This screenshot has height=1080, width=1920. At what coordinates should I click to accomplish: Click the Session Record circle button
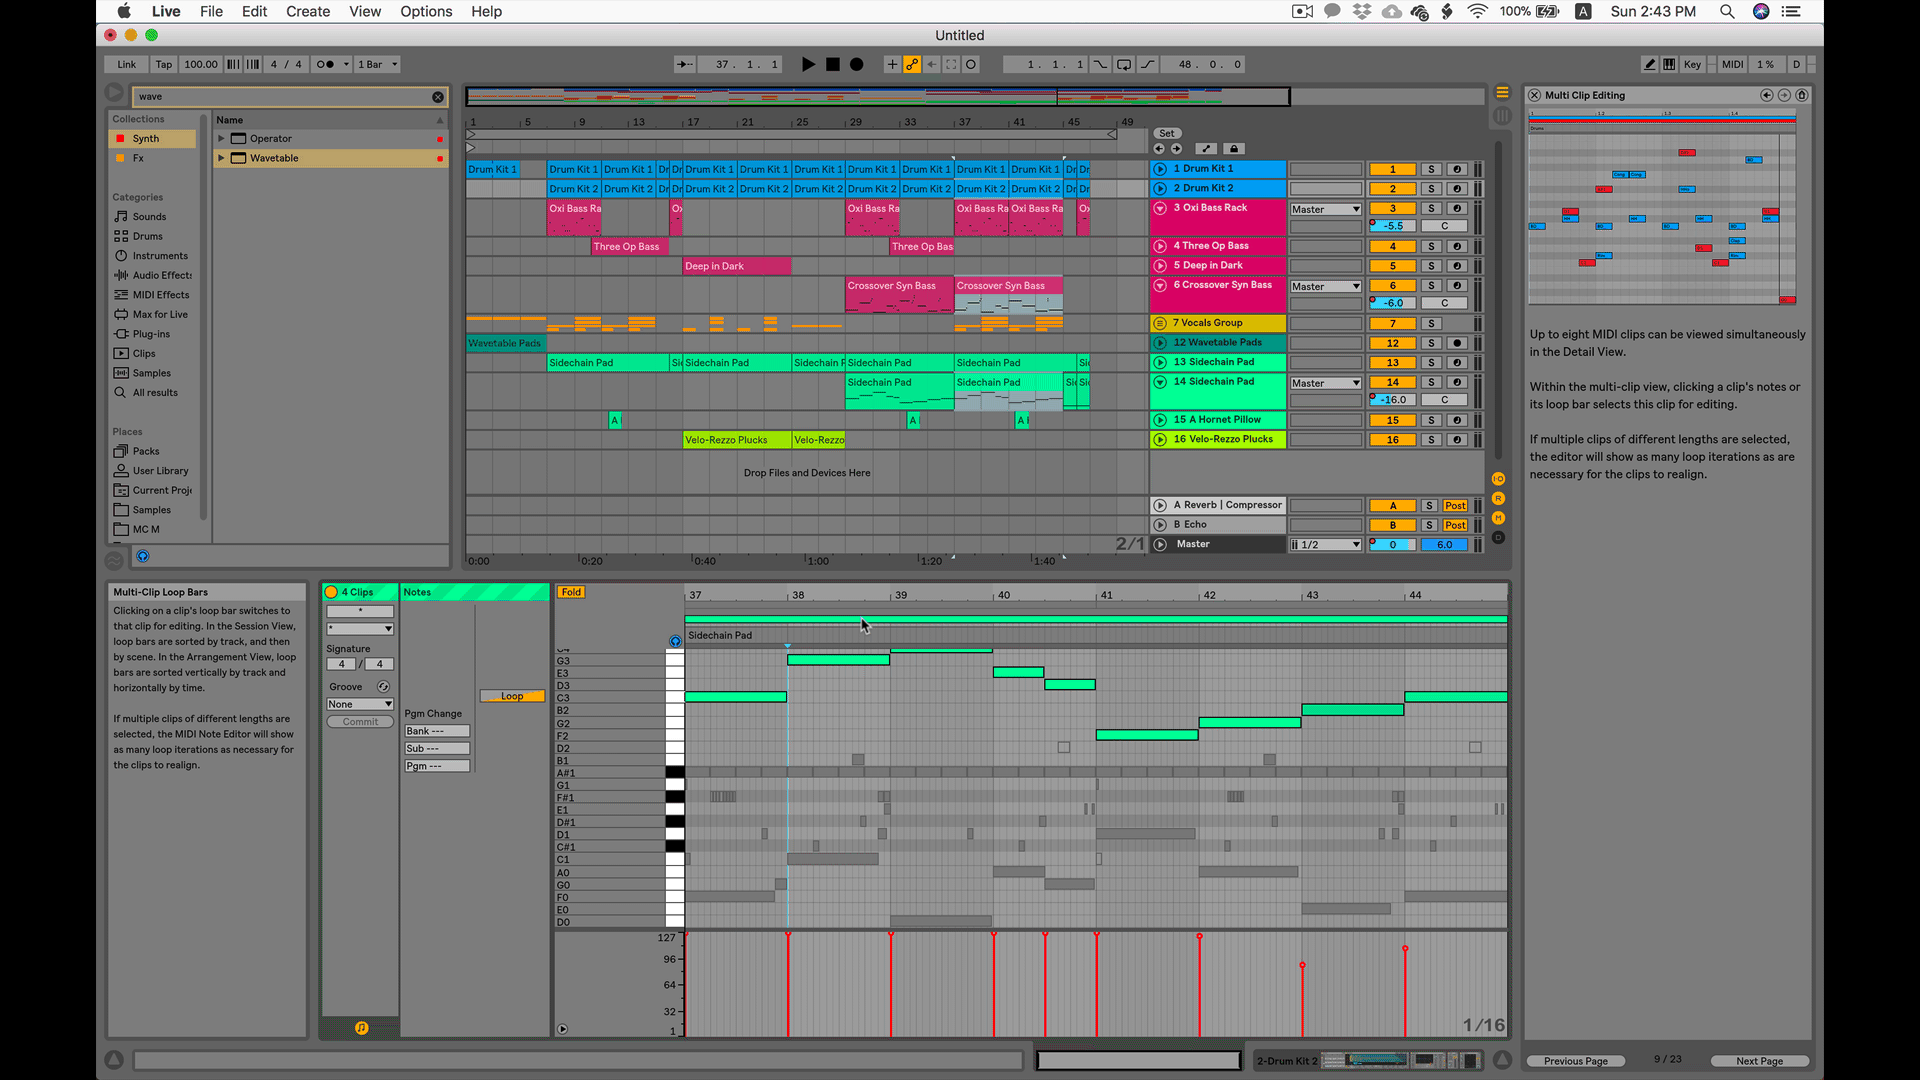[971, 64]
